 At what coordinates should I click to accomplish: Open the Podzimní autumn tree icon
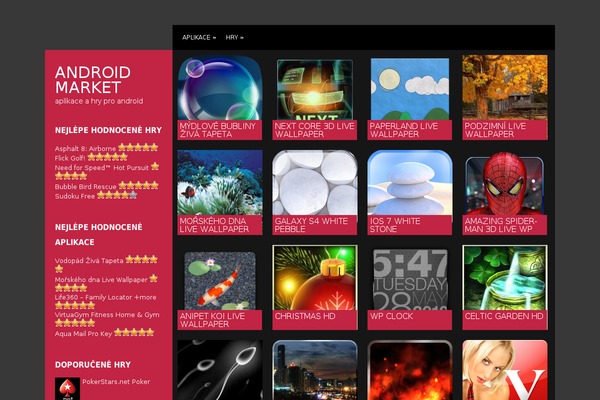pos(505,87)
